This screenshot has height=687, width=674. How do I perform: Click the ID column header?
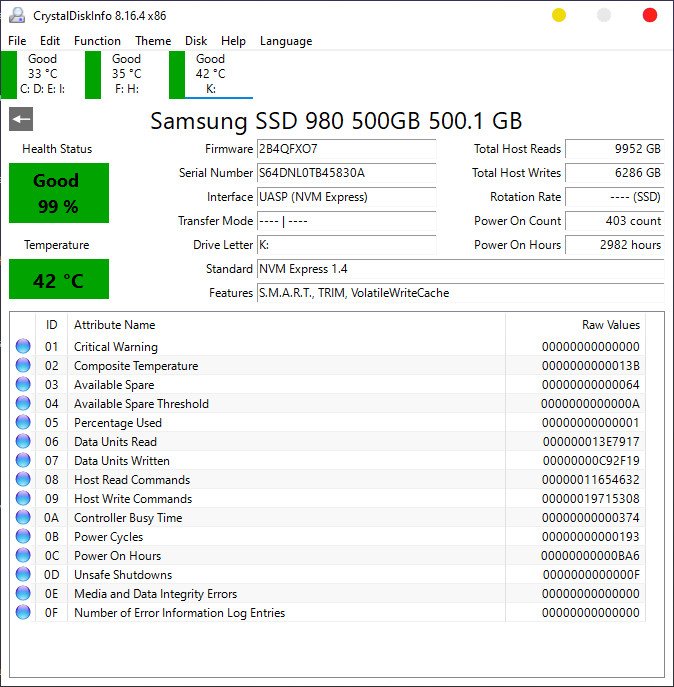click(x=51, y=325)
